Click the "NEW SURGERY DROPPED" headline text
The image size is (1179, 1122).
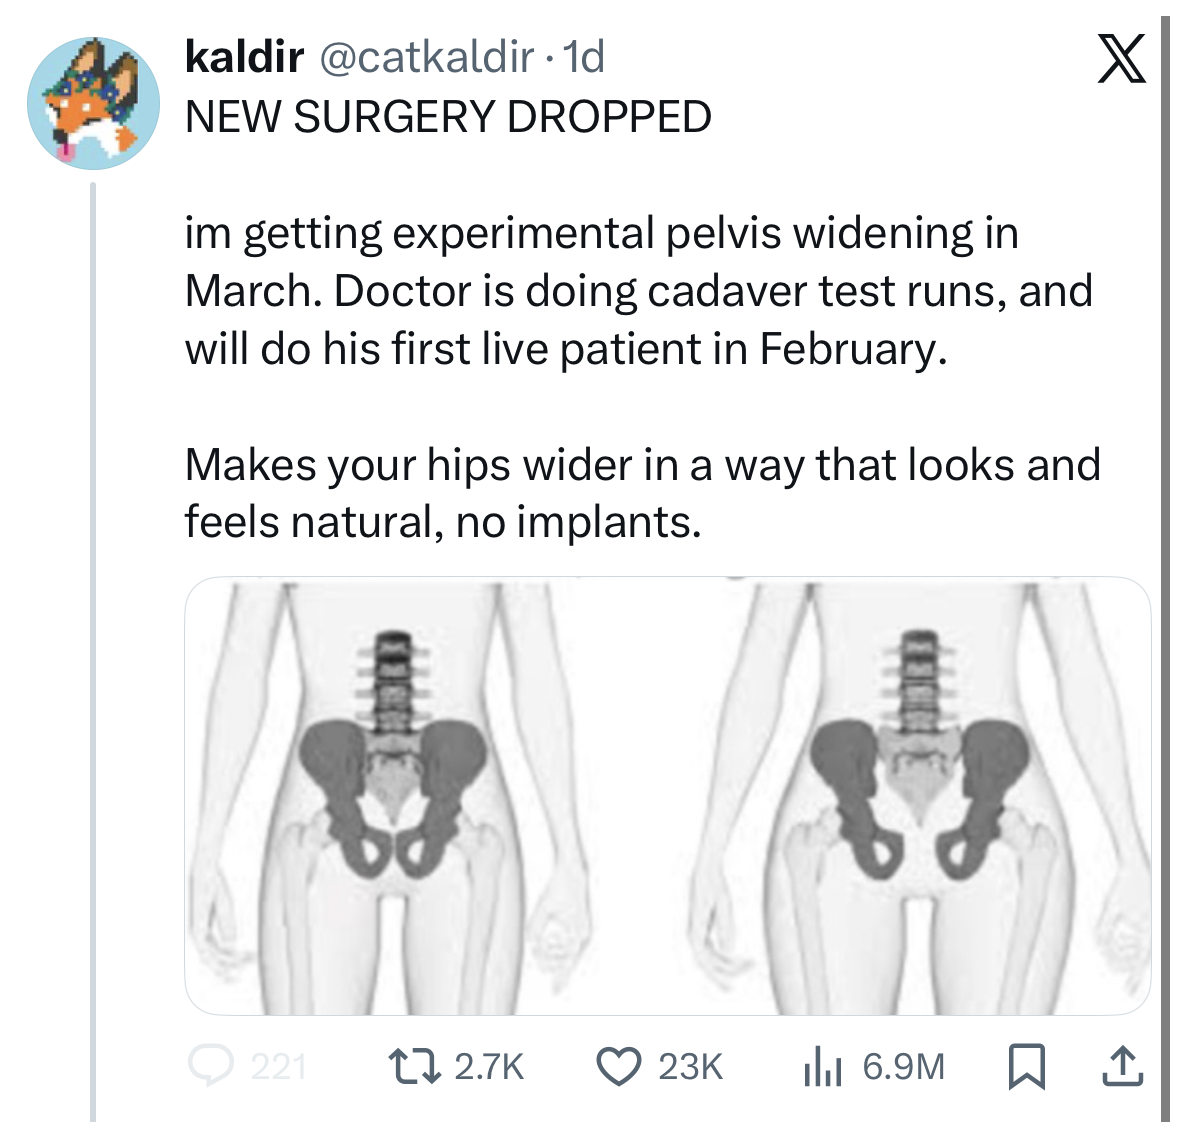pos(448,117)
